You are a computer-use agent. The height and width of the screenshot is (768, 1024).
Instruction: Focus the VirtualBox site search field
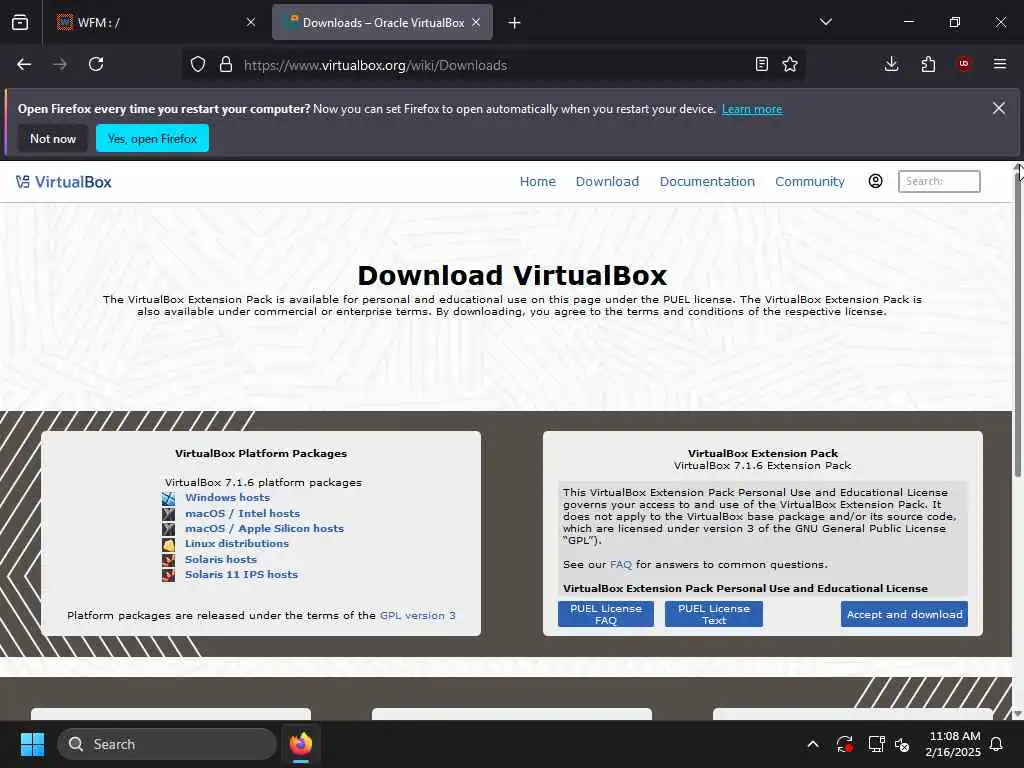(939, 182)
